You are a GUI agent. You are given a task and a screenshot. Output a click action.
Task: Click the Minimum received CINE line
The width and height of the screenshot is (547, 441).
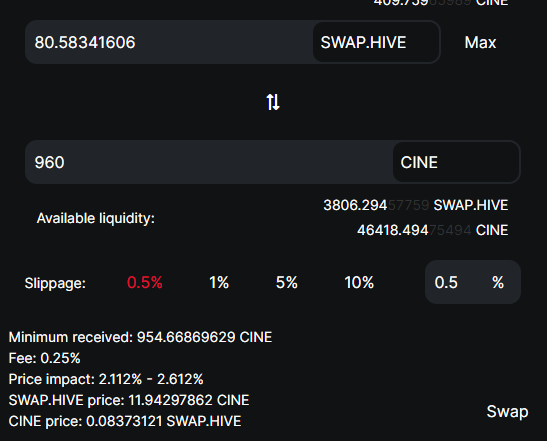[x=140, y=337]
